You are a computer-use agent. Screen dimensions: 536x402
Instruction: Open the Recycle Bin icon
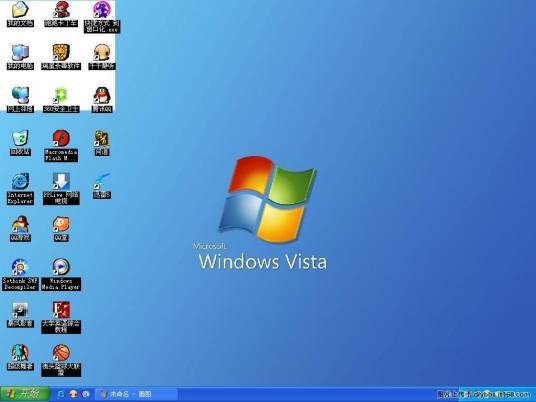click(x=20, y=143)
